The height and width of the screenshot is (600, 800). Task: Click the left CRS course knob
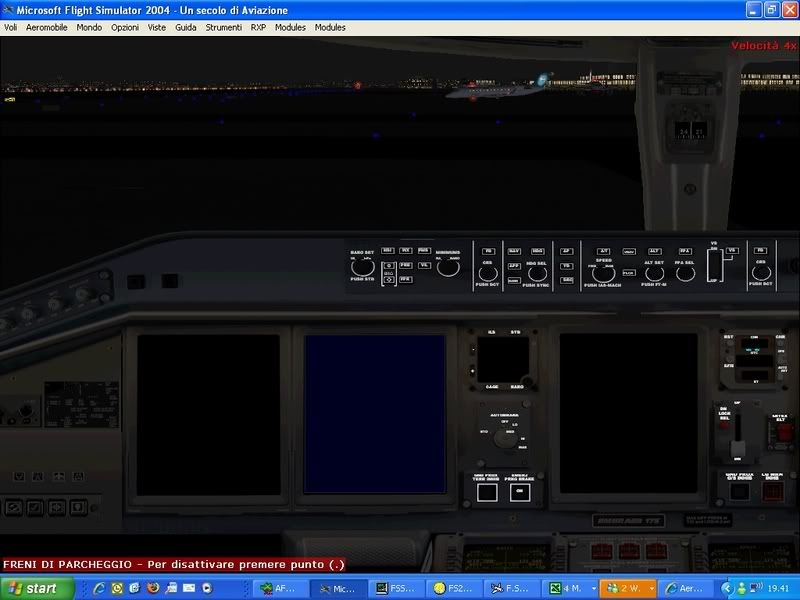(x=487, y=273)
